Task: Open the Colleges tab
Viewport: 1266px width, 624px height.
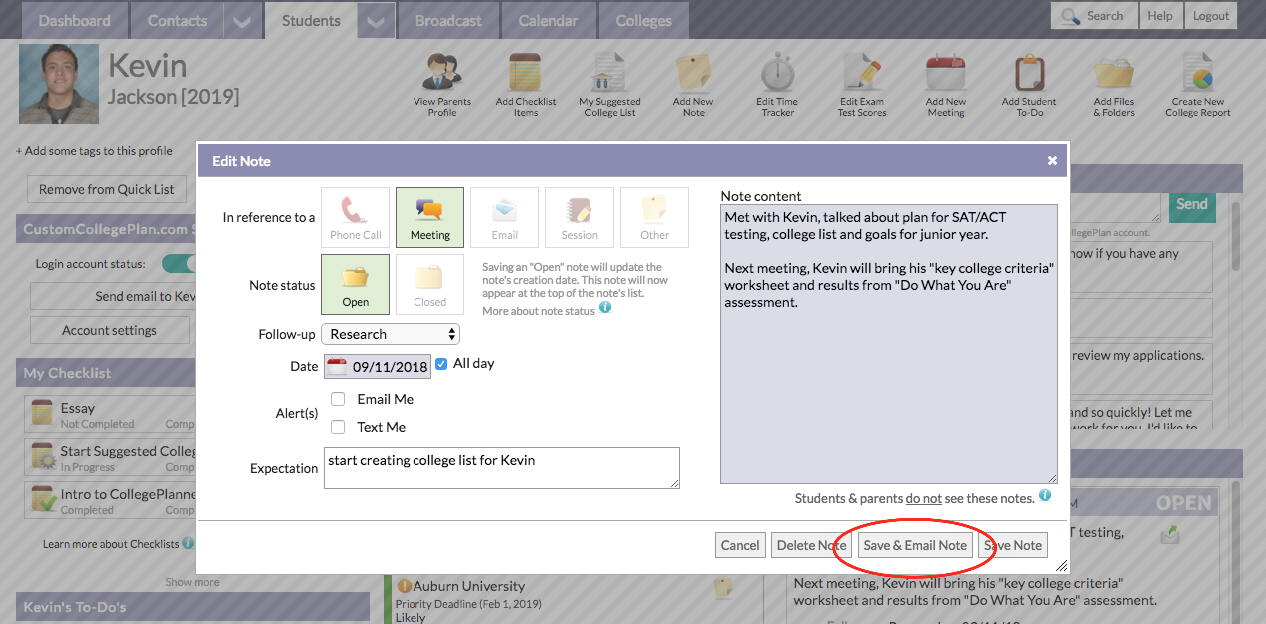Action: pyautogui.click(x=644, y=20)
